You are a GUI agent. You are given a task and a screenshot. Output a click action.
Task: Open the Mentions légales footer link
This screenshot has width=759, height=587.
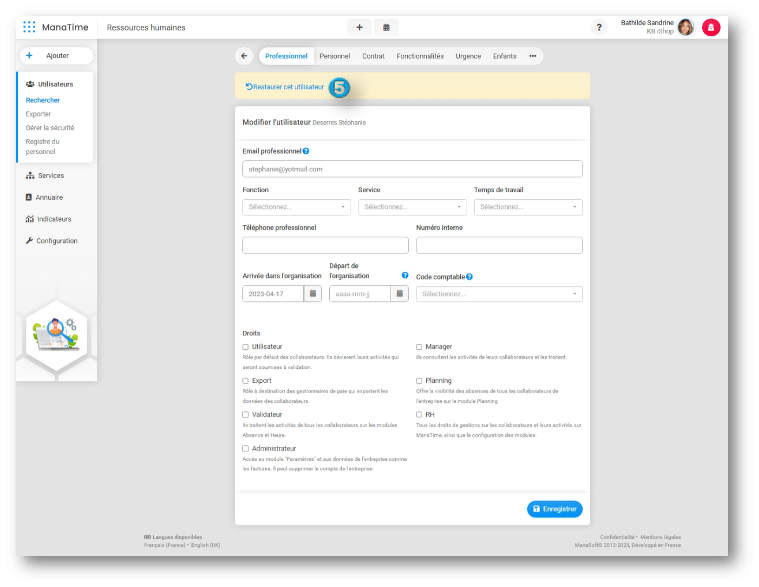(661, 537)
